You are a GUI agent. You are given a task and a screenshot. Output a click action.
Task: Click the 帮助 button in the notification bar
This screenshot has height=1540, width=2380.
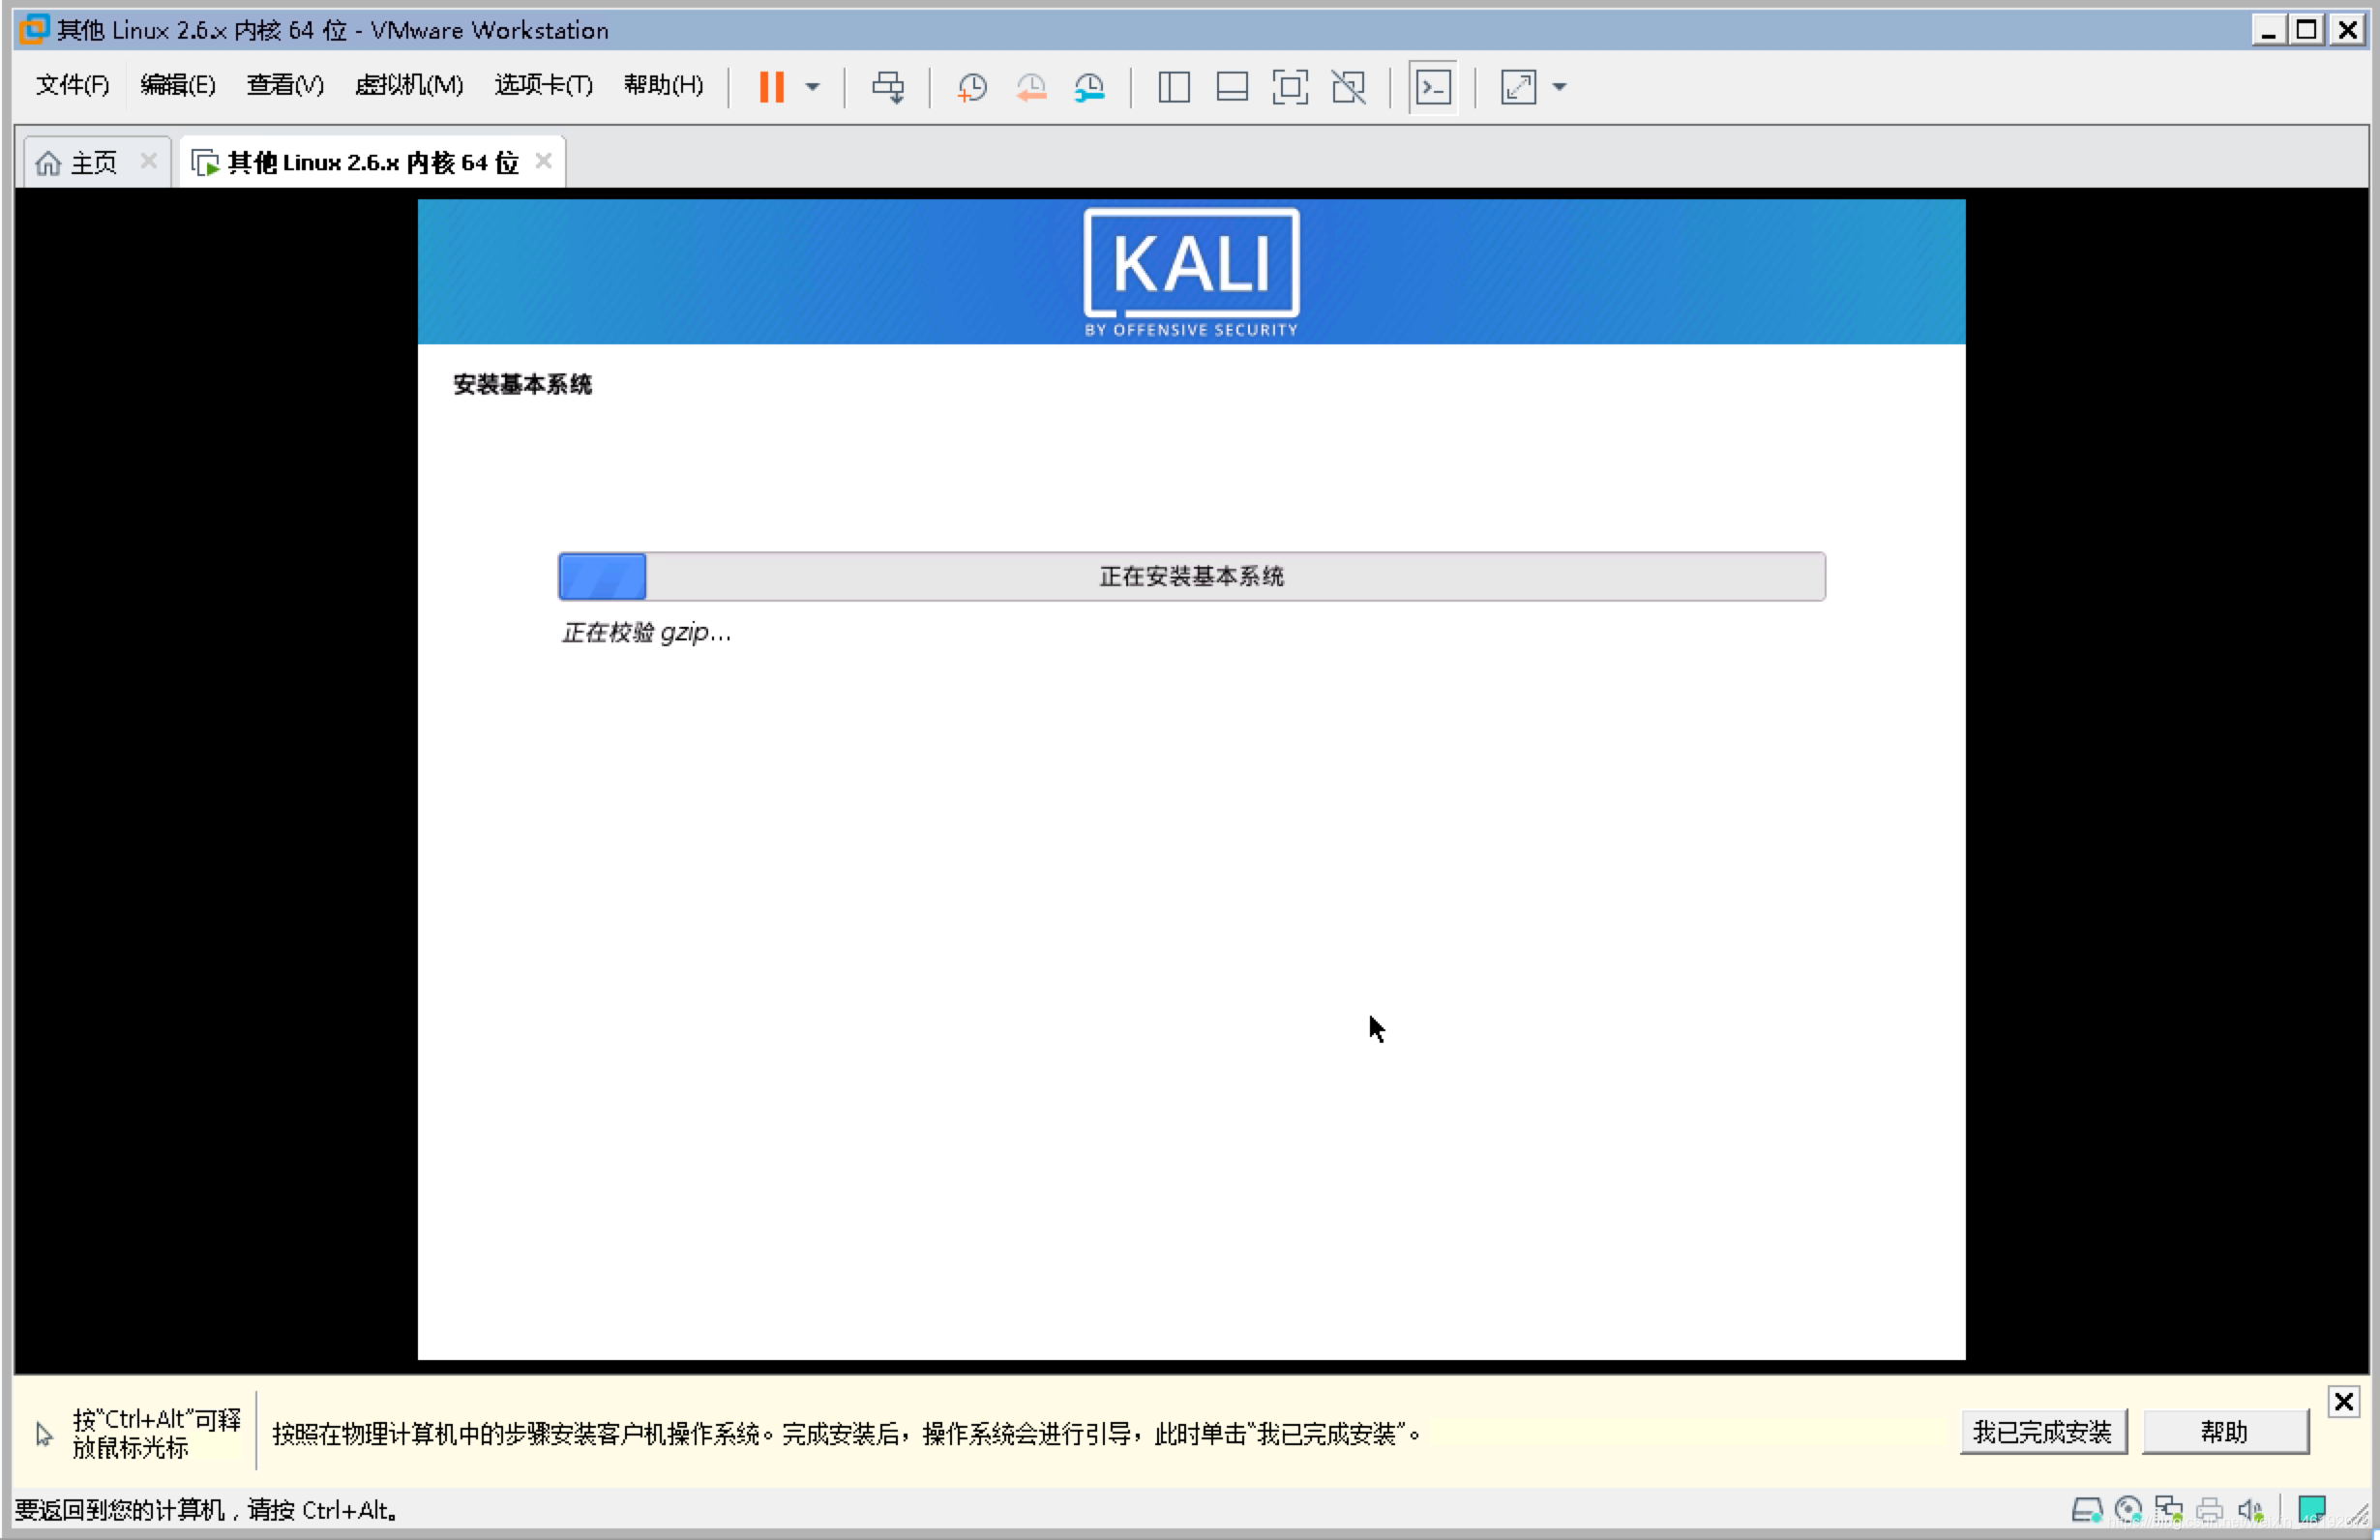pos(2225,1432)
